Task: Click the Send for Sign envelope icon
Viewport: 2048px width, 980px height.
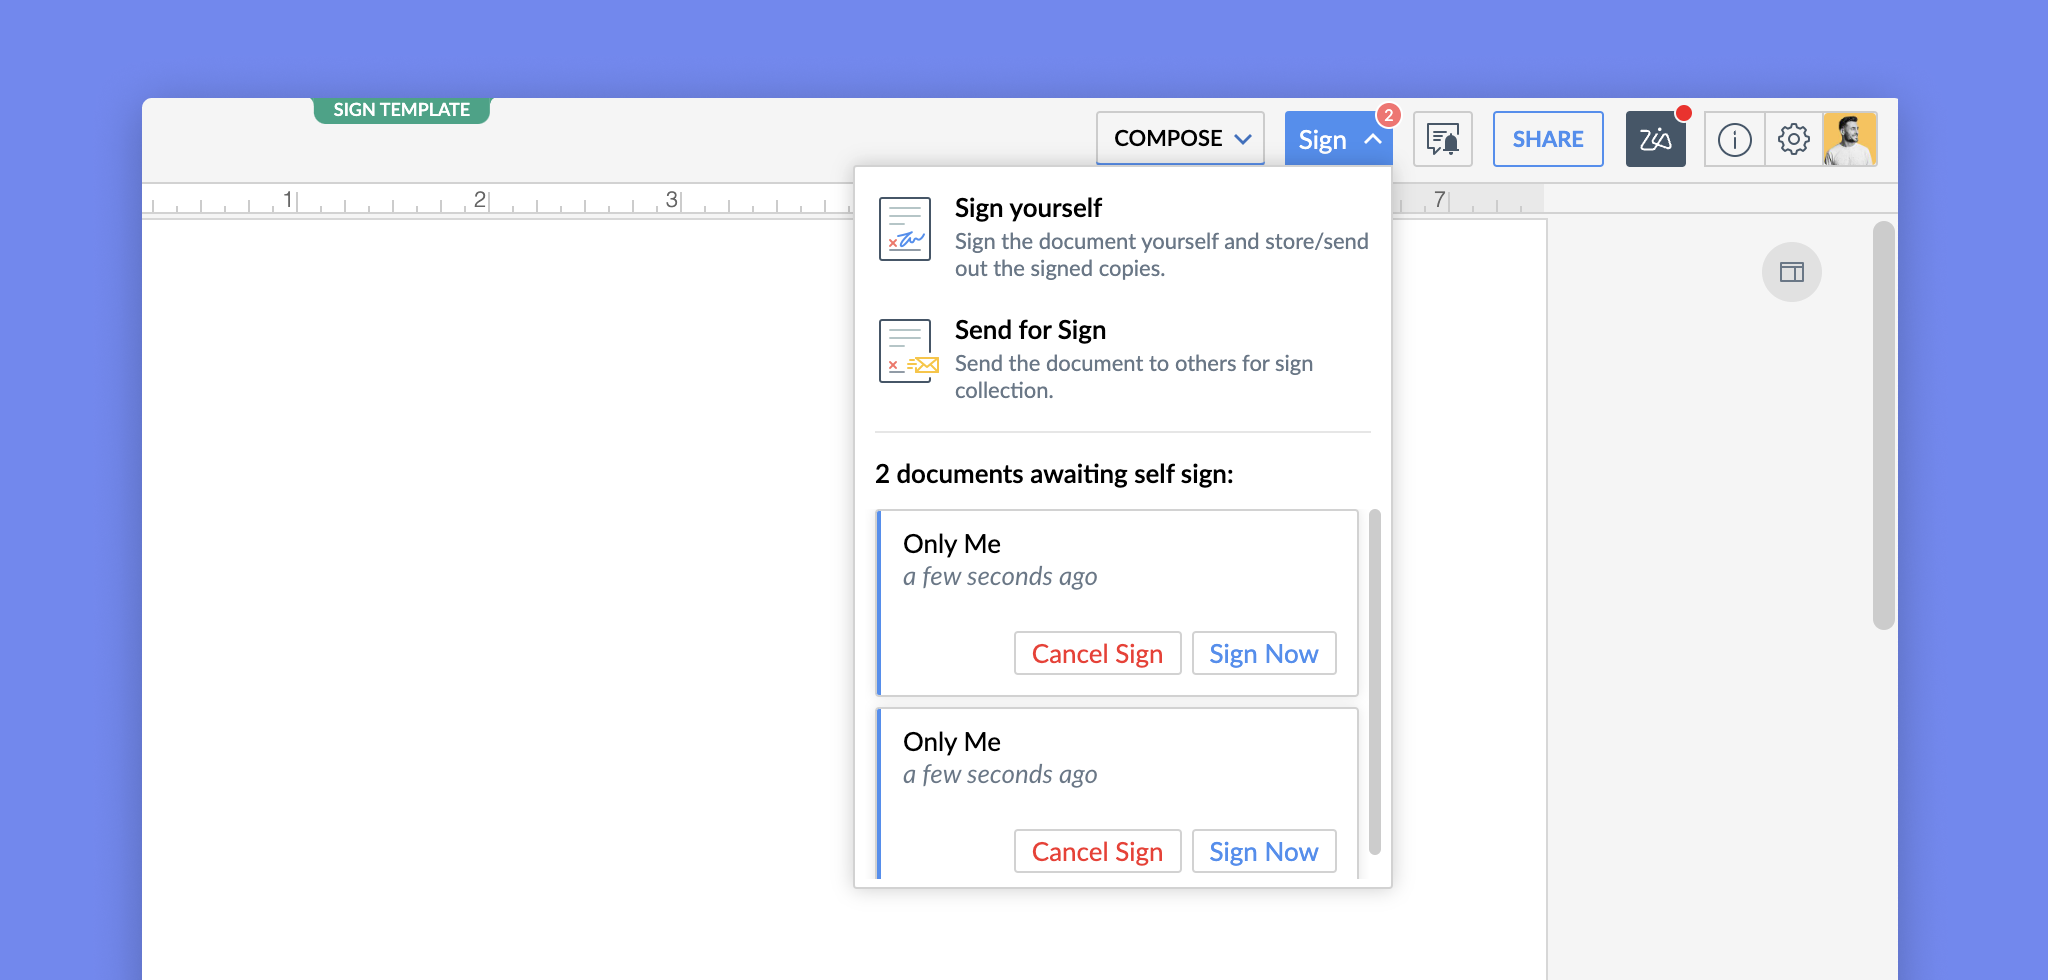Action: click(908, 352)
